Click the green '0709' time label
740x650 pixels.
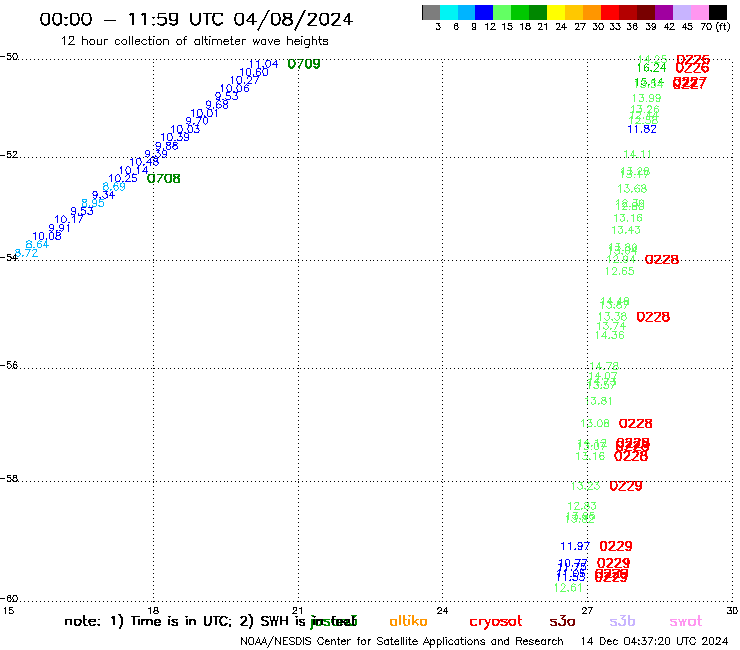[304, 64]
